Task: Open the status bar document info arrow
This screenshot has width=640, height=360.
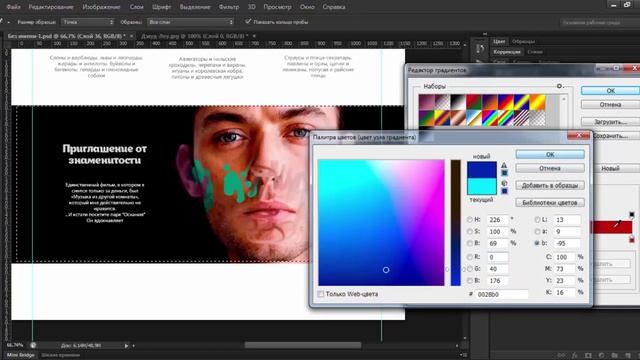Action: (x=127, y=346)
